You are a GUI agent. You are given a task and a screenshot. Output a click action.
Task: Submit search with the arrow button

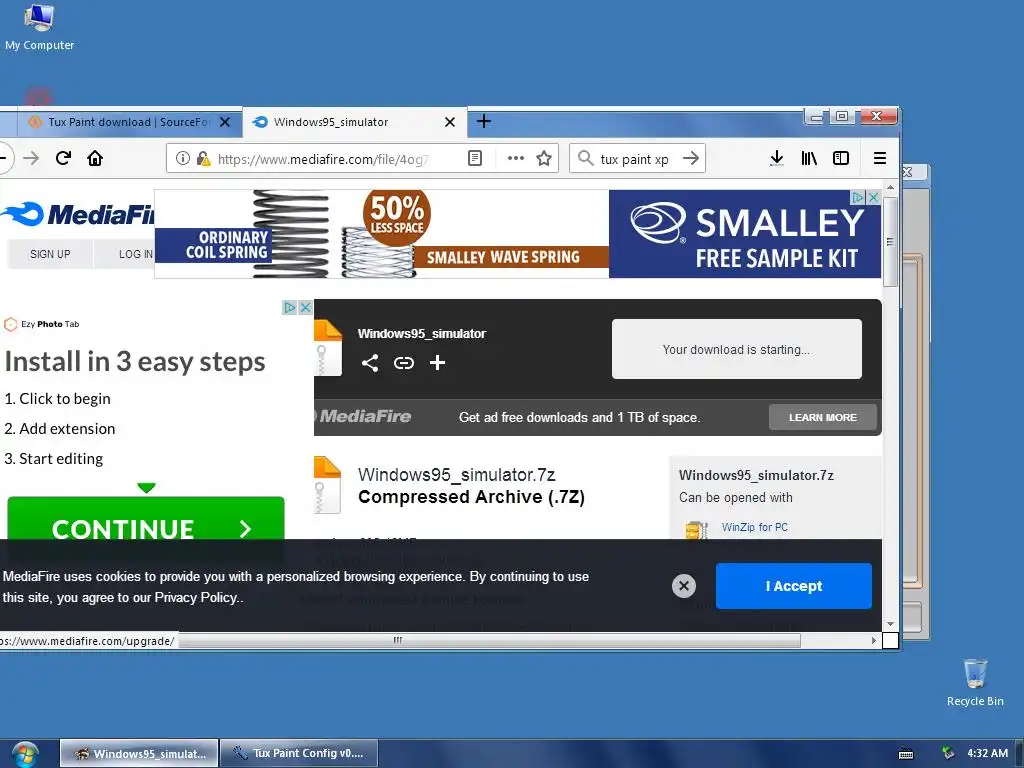pos(691,158)
